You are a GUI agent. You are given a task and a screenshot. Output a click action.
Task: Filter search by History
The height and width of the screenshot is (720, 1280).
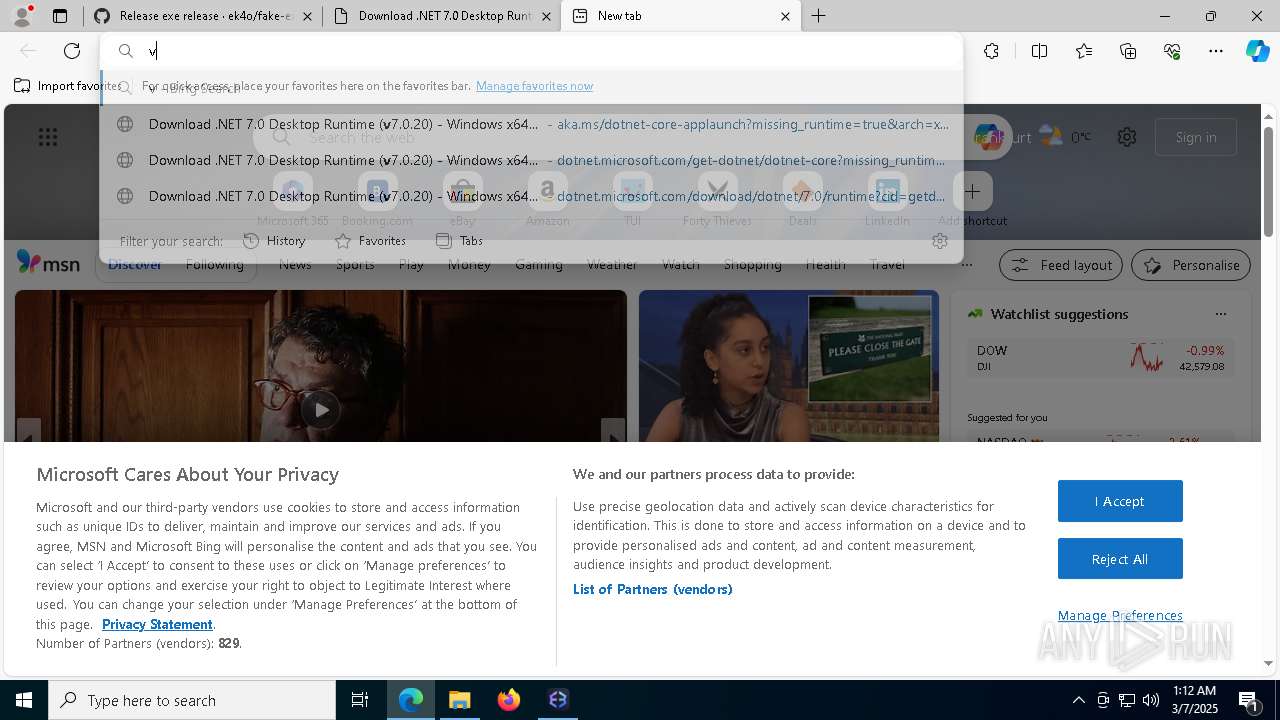pos(274,241)
